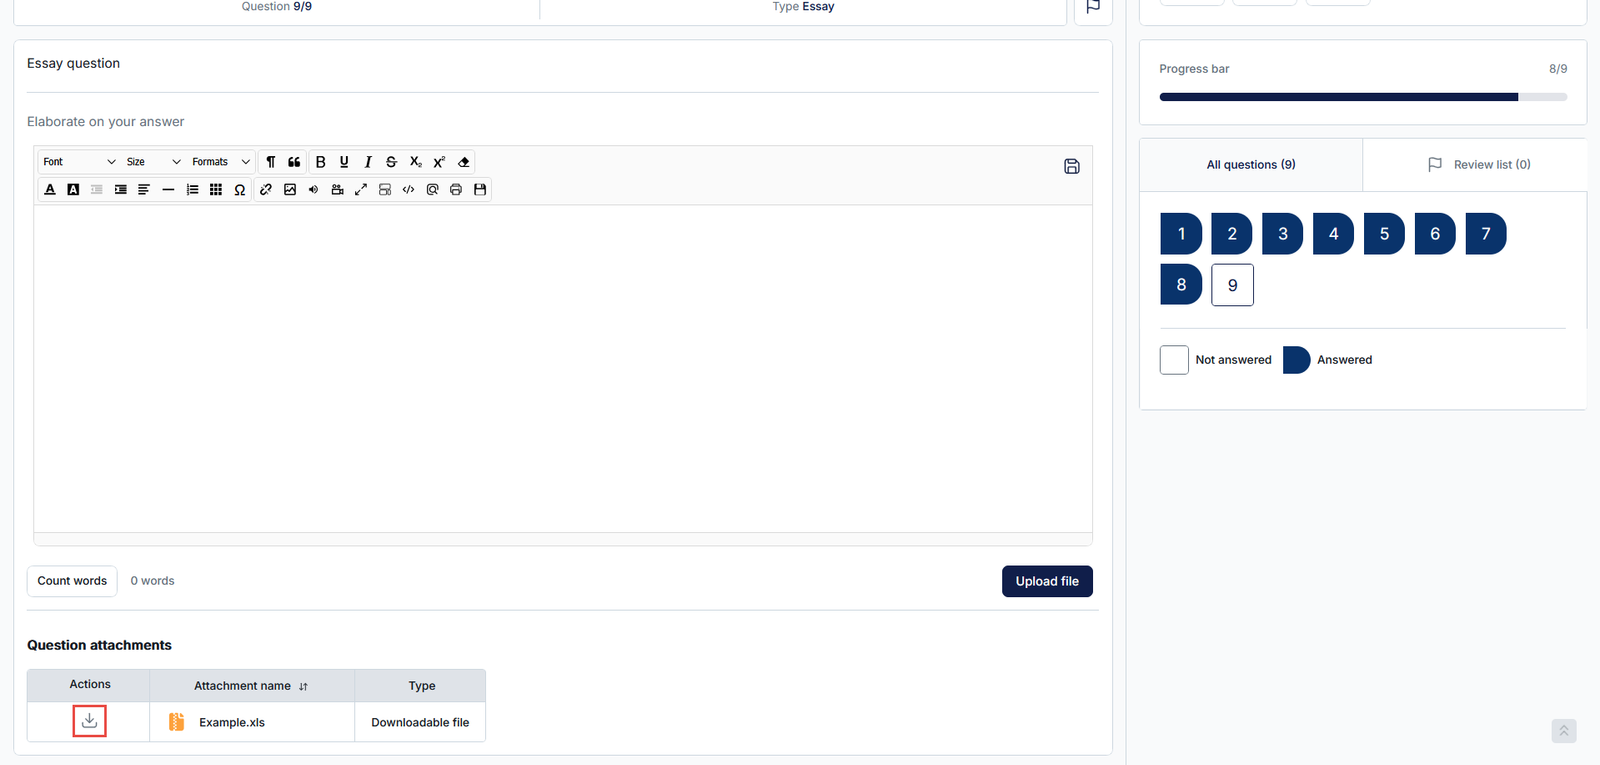Flag question 9 for review
The width and height of the screenshot is (1600, 765).
point(1093,7)
